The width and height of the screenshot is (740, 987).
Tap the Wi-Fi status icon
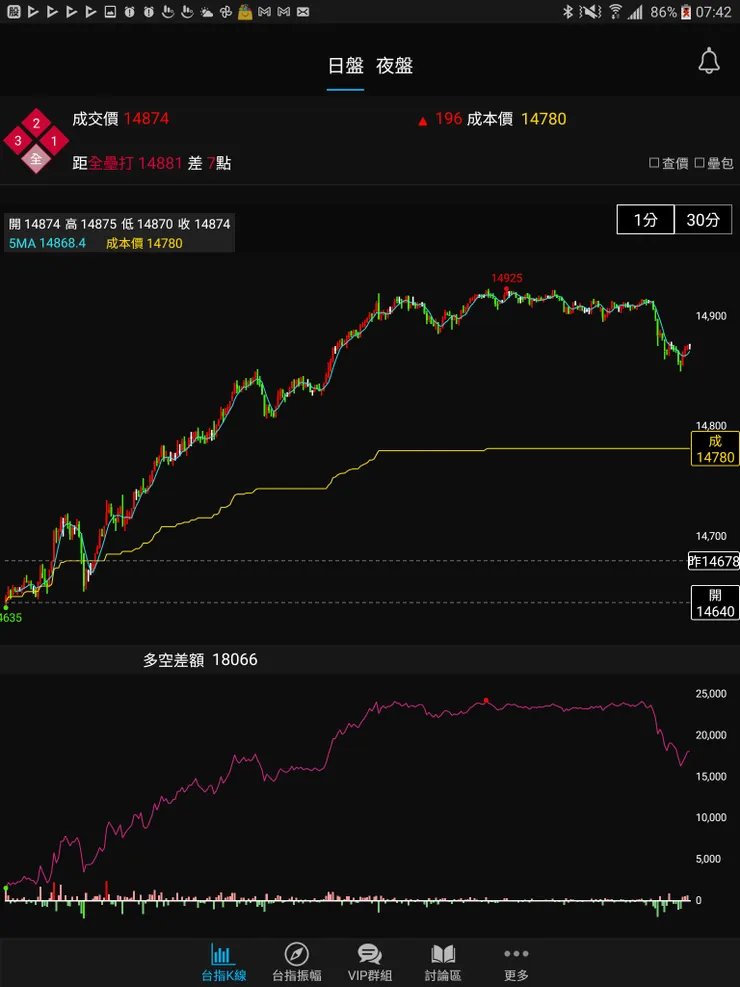pos(615,11)
